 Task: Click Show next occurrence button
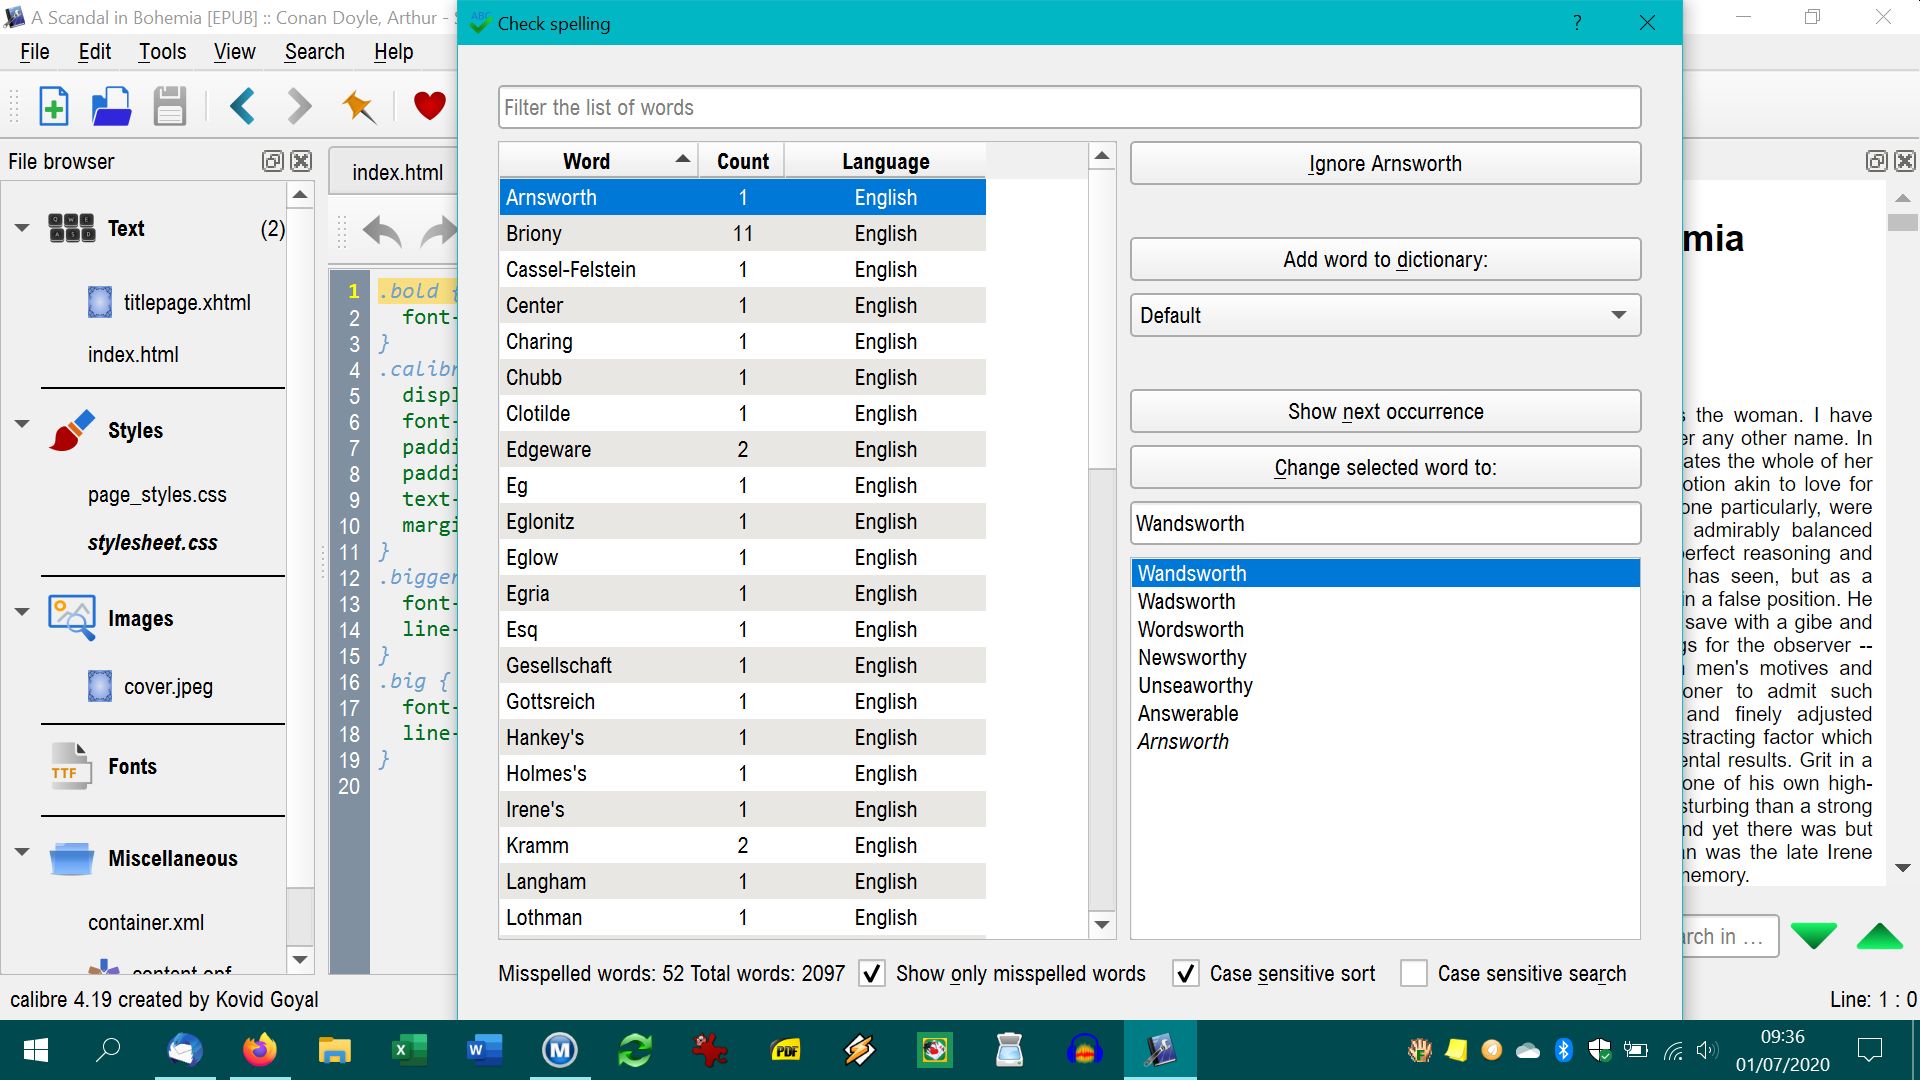[x=1385, y=411]
